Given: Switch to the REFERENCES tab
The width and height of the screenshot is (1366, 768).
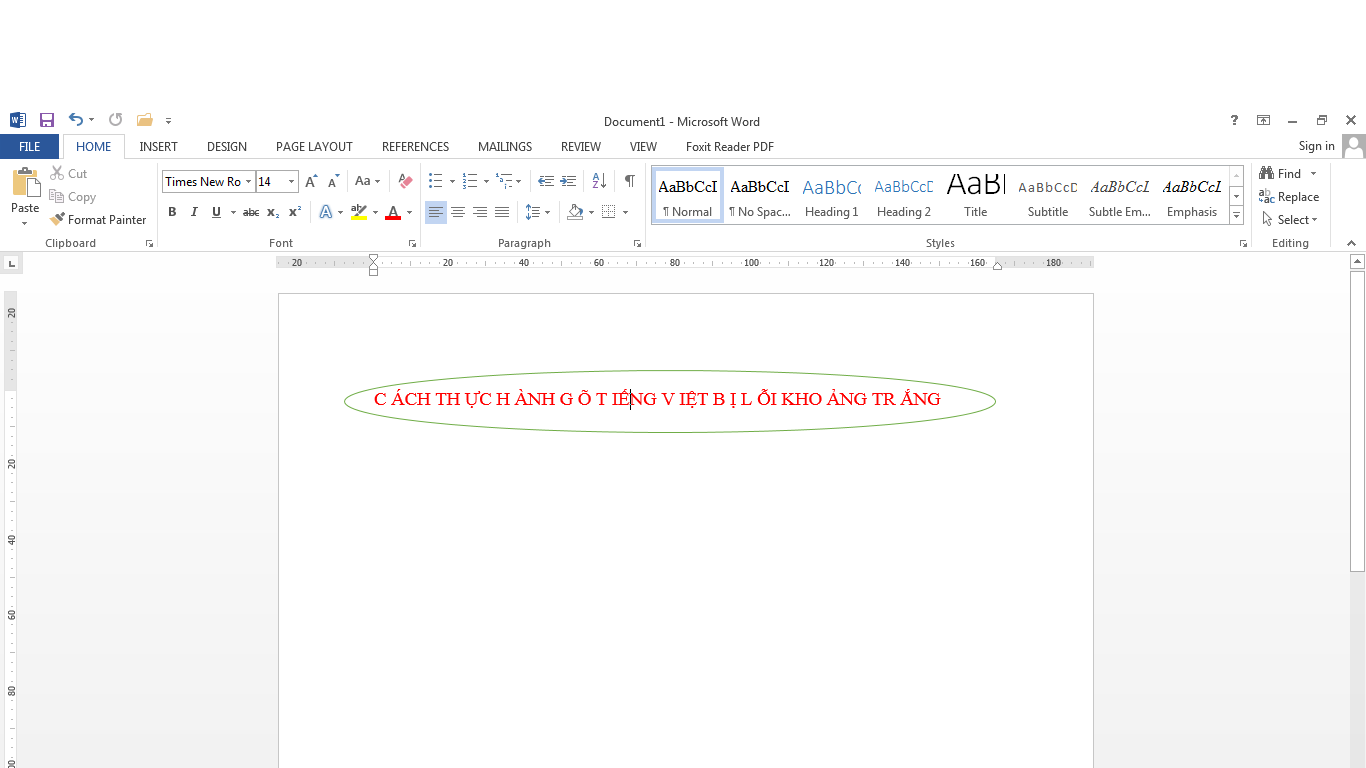Looking at the screenshot, I should click(415, 147).
